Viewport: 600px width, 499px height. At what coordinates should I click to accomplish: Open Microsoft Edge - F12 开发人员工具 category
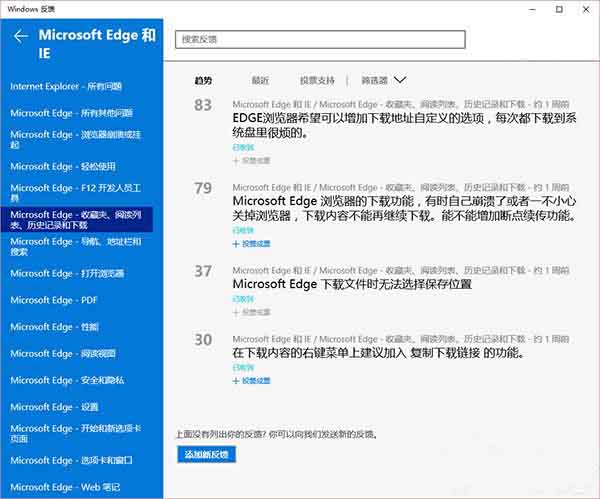click(x=75, y=193)
